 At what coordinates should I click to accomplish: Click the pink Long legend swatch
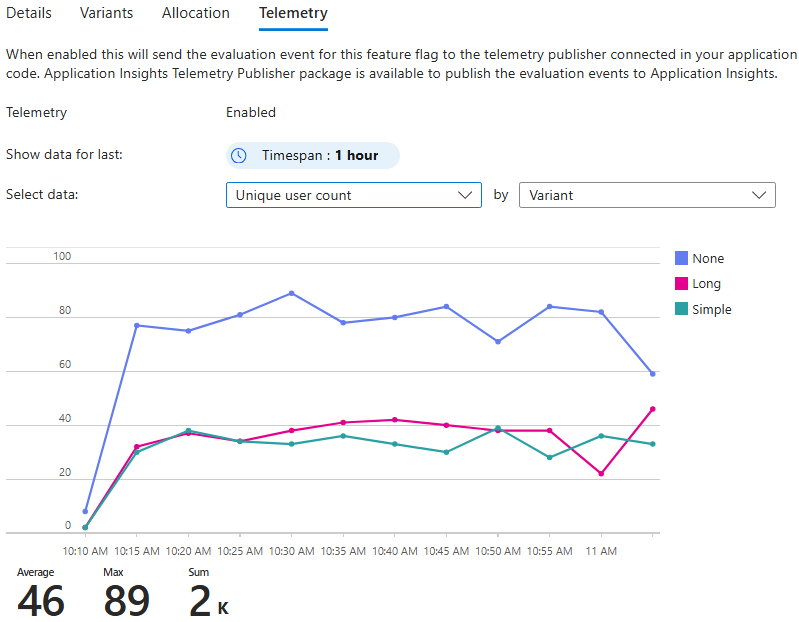(x=682, y=284)
